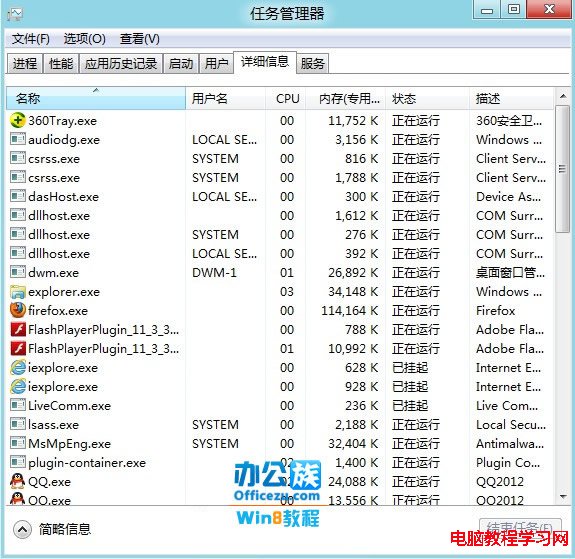Select lsass.exe process name

[54, 425]
